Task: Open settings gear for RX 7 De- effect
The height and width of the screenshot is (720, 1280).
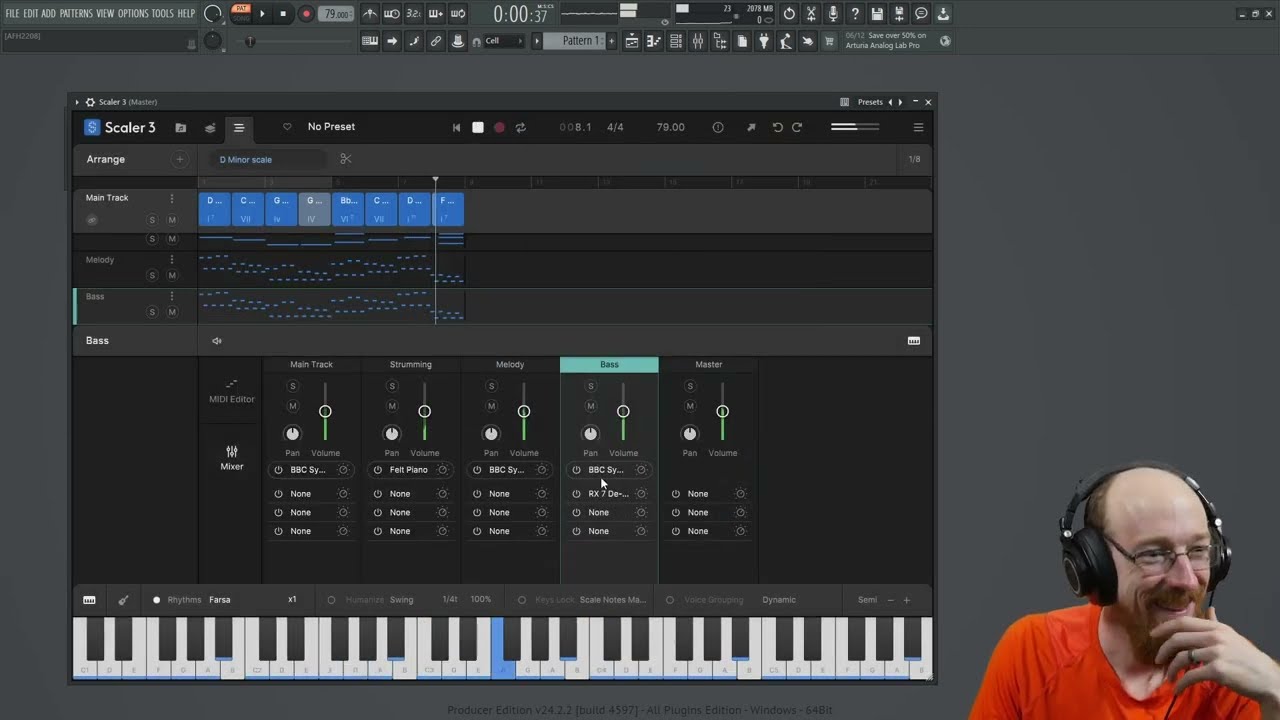Action: pos(641,494)
